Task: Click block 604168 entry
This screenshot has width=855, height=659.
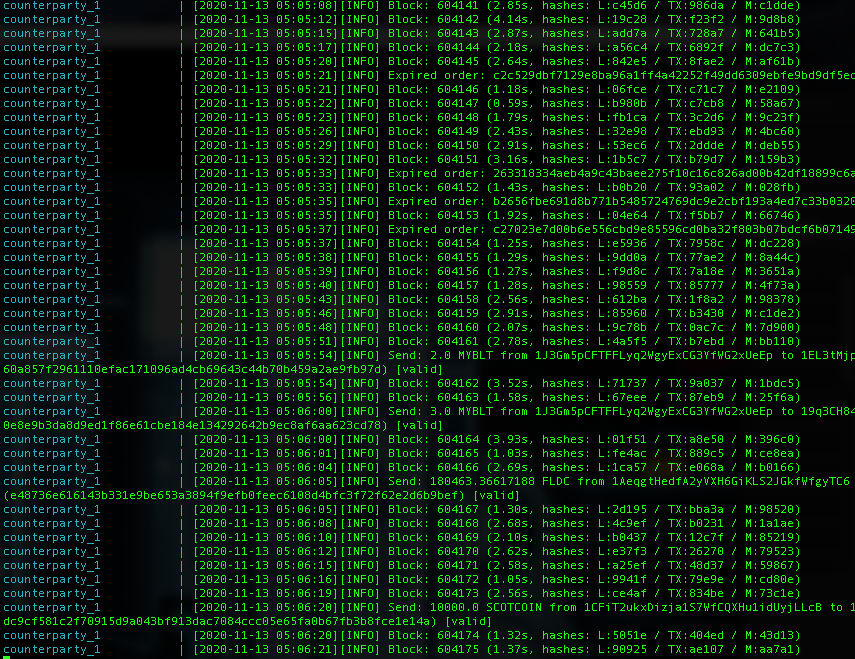Action: tap(402, 523)
